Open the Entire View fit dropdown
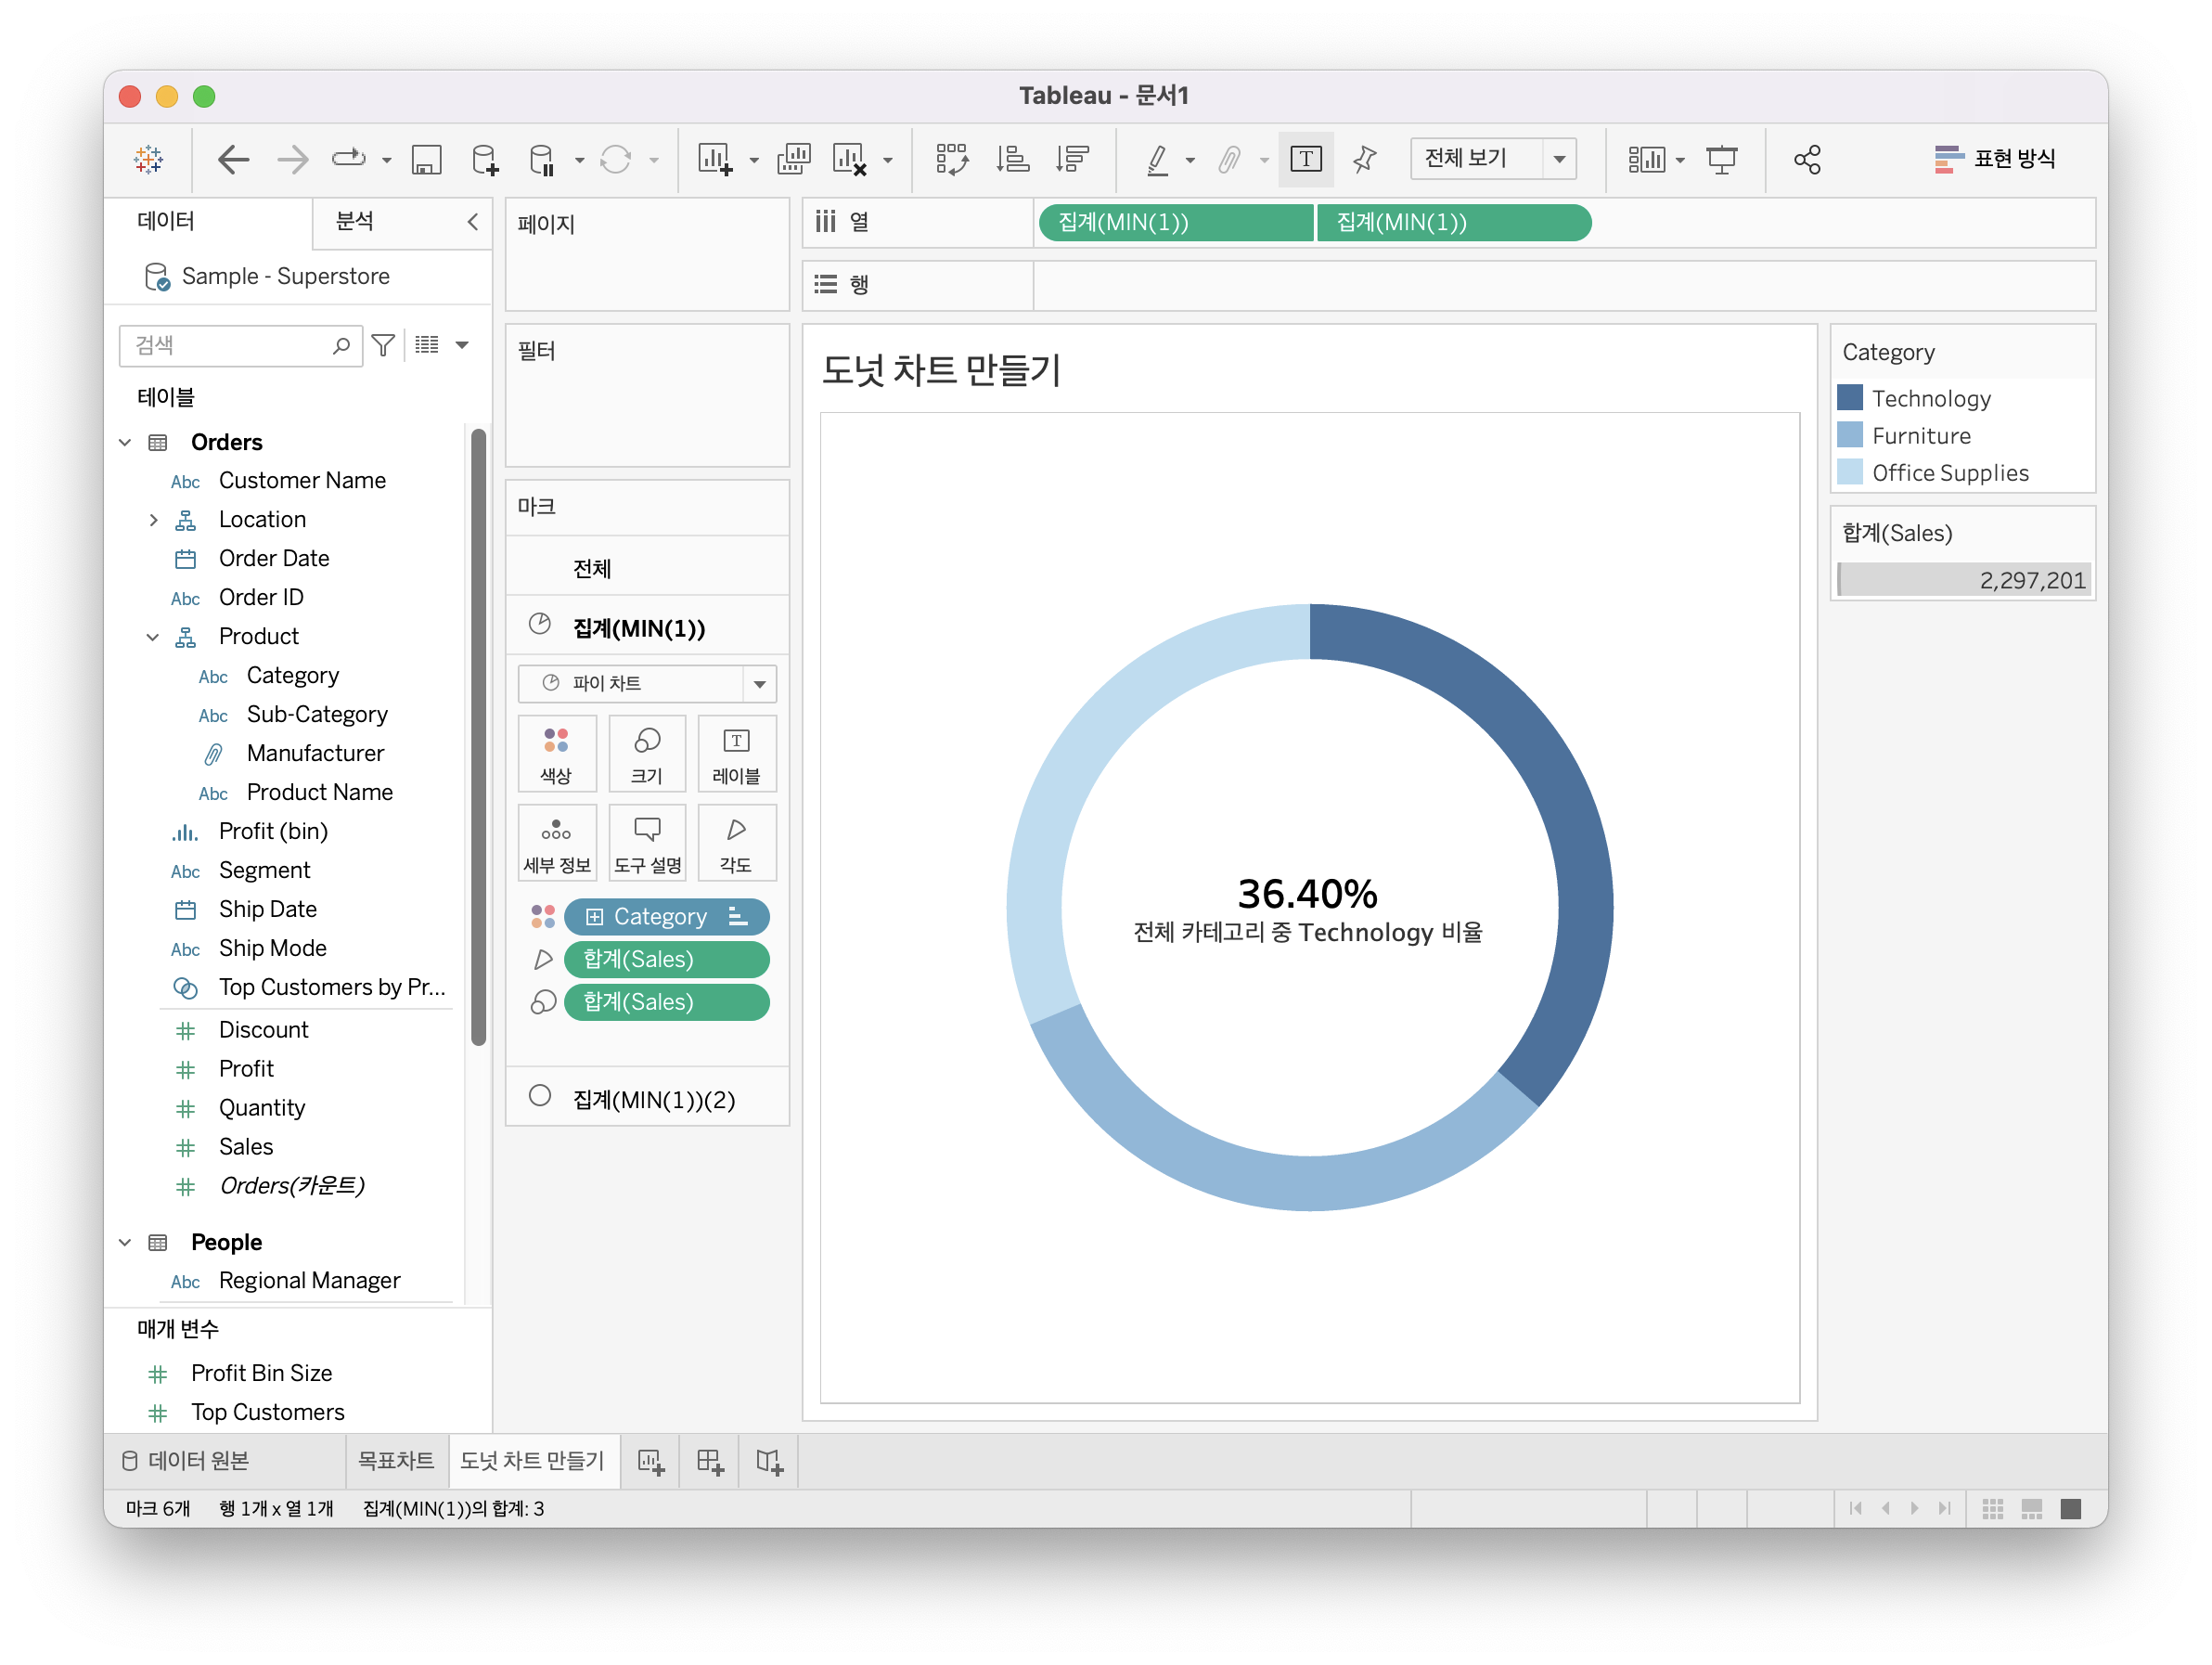This screenshot has width=2212, height=1665. point(1492,159)
